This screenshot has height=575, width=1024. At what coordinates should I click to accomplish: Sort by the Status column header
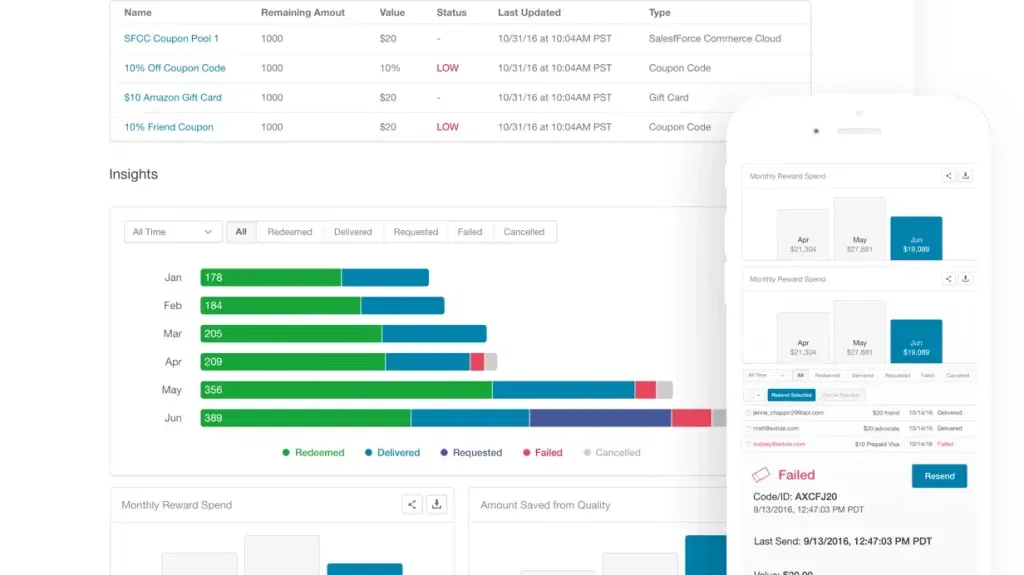pyautogui.click(x=451, y=12)
